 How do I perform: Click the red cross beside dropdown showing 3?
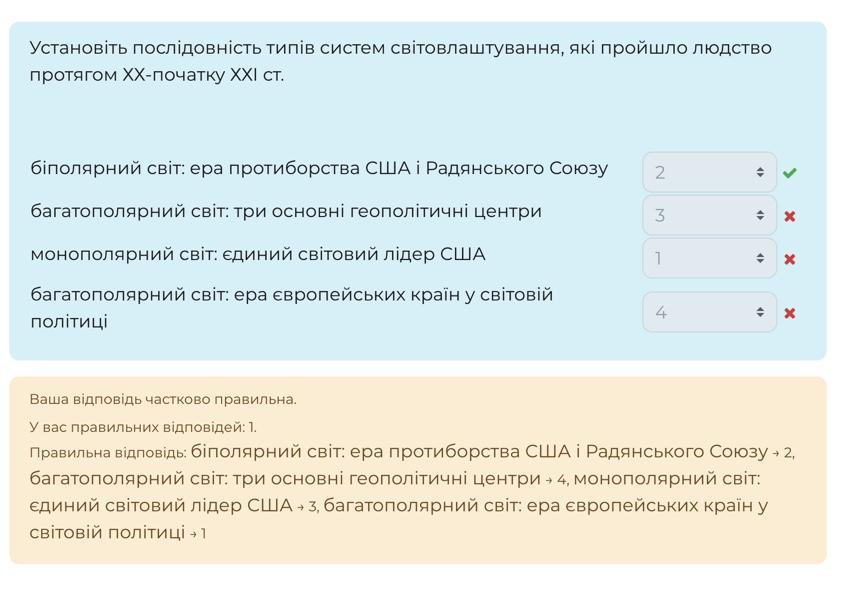click(x=789, y=216)
